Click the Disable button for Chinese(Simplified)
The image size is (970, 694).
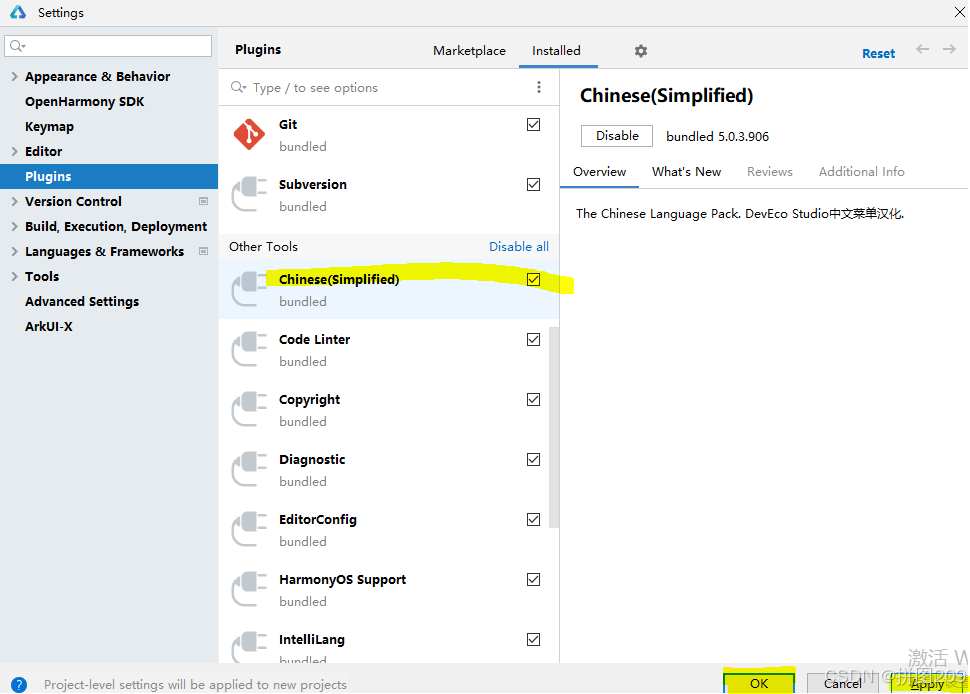[x=617, y=135]
